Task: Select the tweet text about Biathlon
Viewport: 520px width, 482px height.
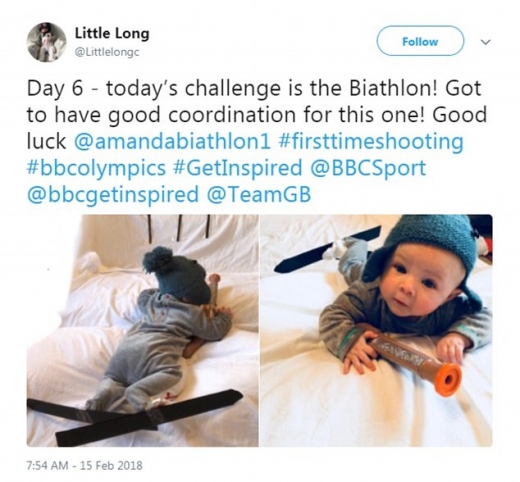Action: 257,141
